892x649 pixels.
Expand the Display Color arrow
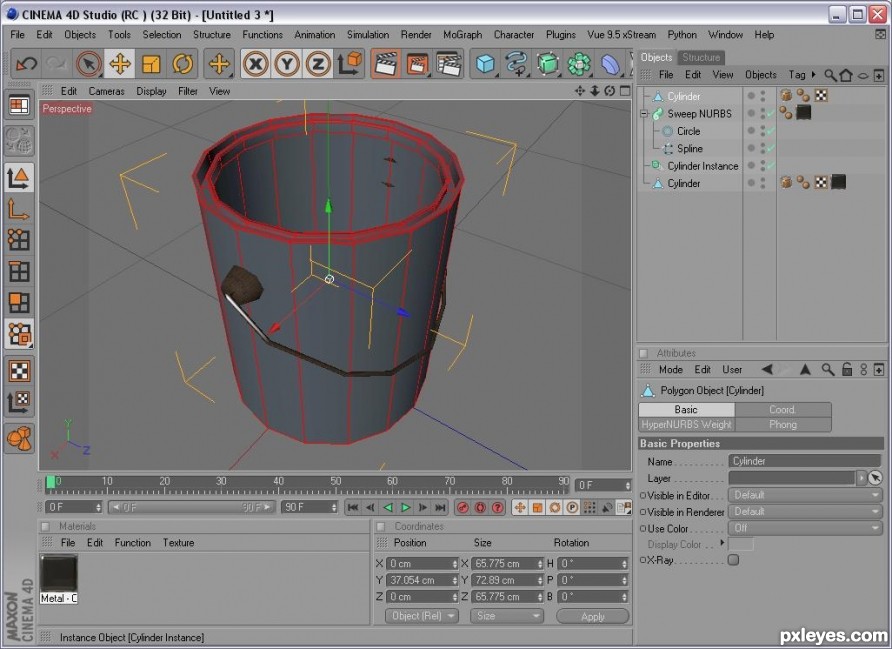tap(722, 543)
